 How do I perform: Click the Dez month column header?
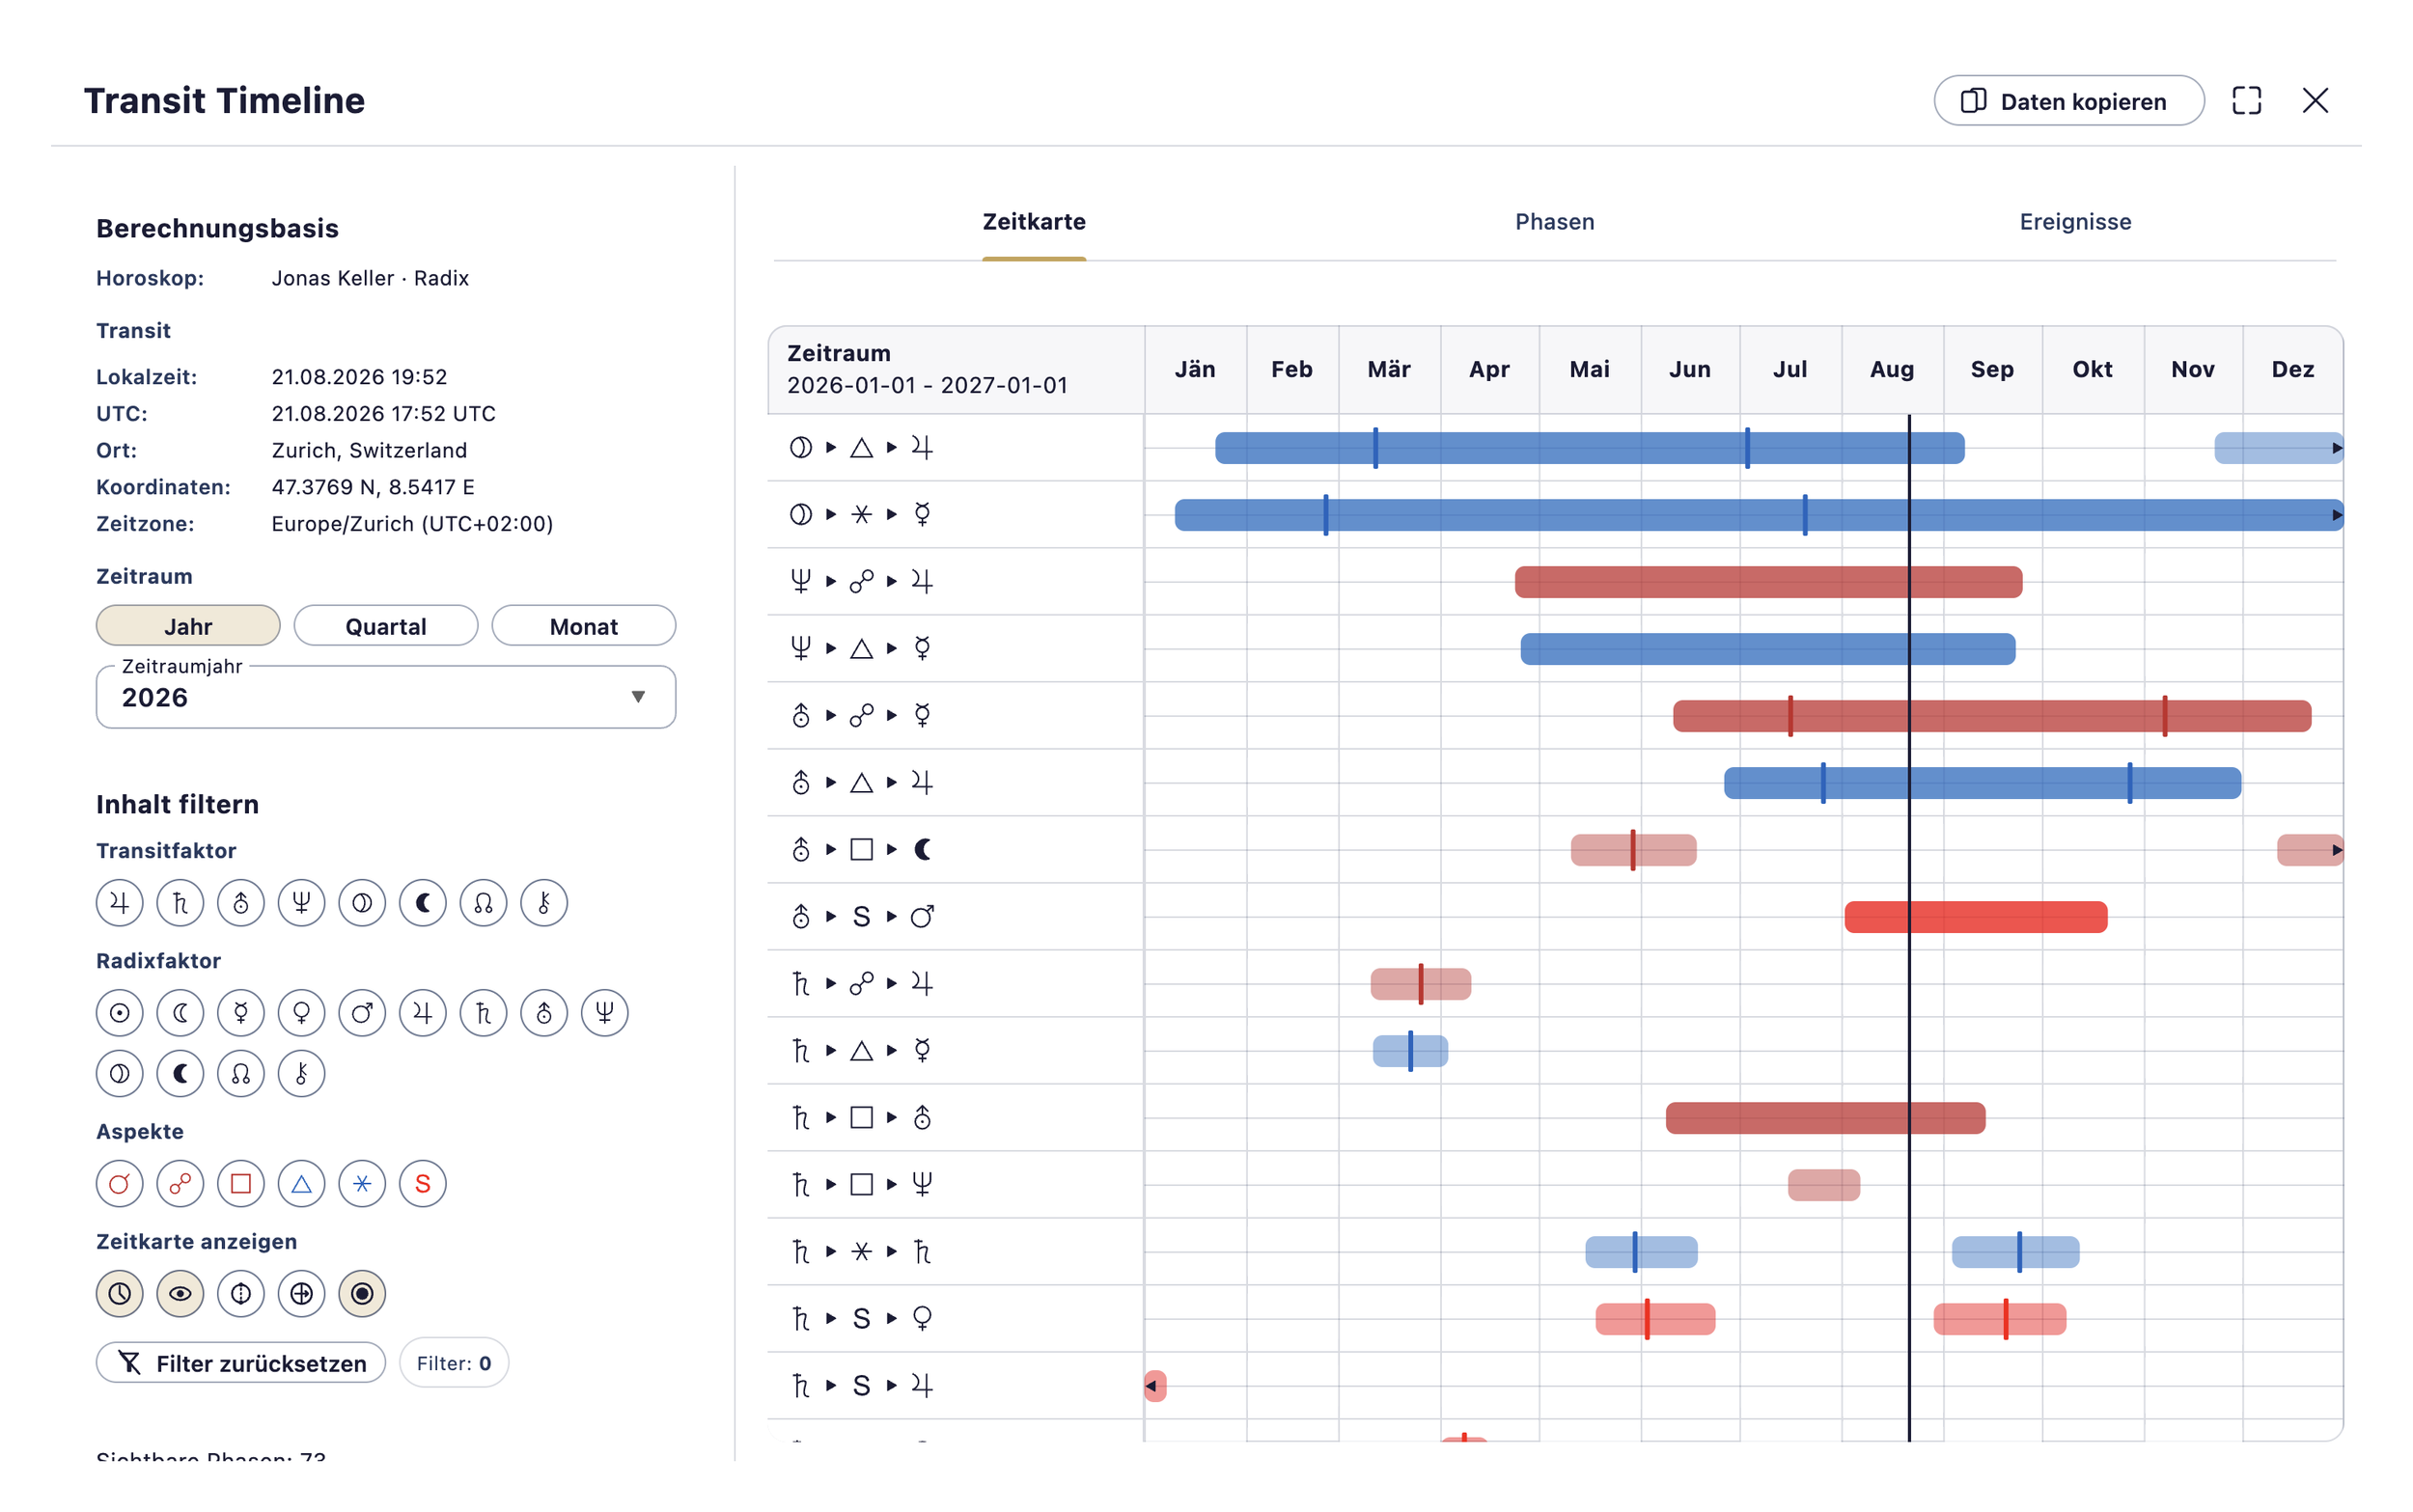[x=2293, y=369]
